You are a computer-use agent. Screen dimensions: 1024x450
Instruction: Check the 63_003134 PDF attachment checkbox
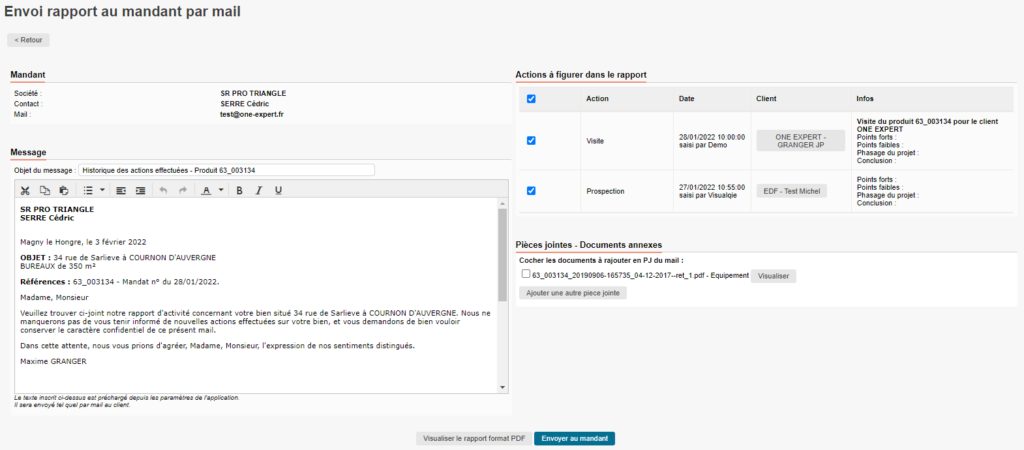click(526, 274)
